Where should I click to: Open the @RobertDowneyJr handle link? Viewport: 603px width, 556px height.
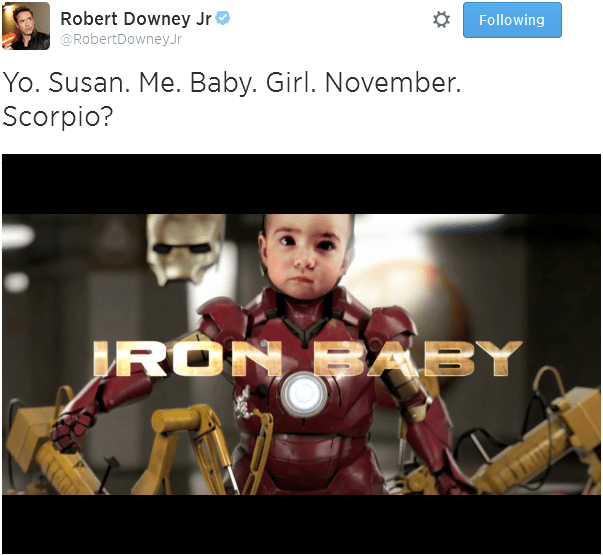[x=121, y=39]
